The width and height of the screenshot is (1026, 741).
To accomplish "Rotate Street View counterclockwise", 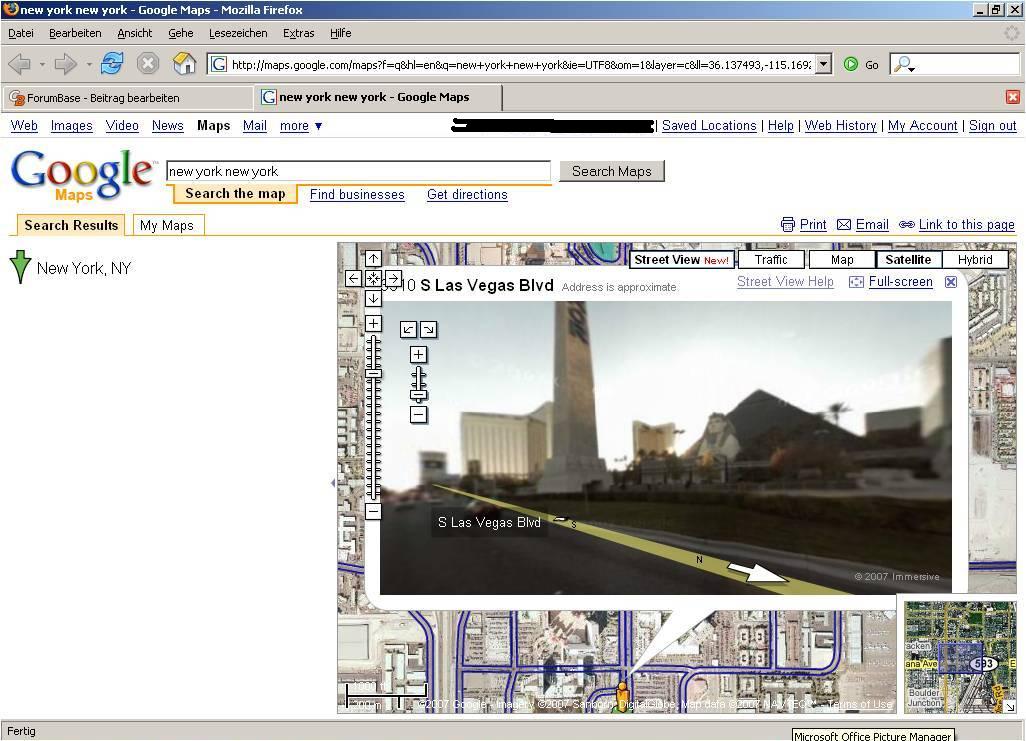I will point(408,329).
